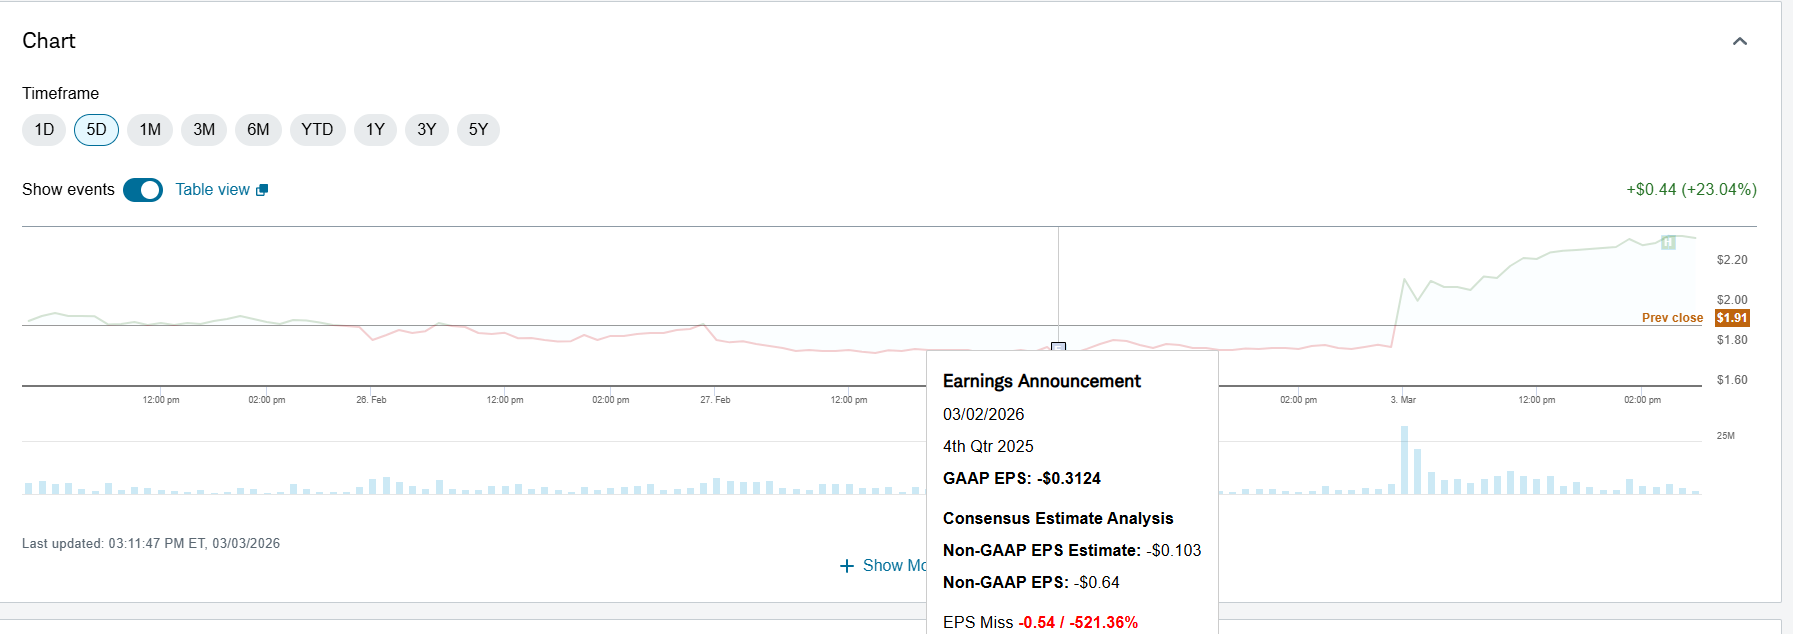Click the Table view external icon
This screenshot has width=1793, height=634.
pyautogui.click(x=262, y=190)
